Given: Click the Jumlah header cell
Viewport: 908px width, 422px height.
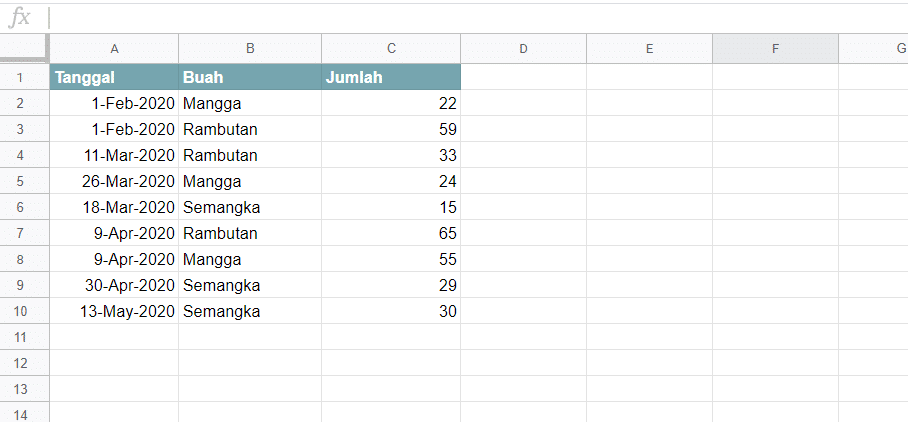Looking at the screenshot, I should click(391, 77).
